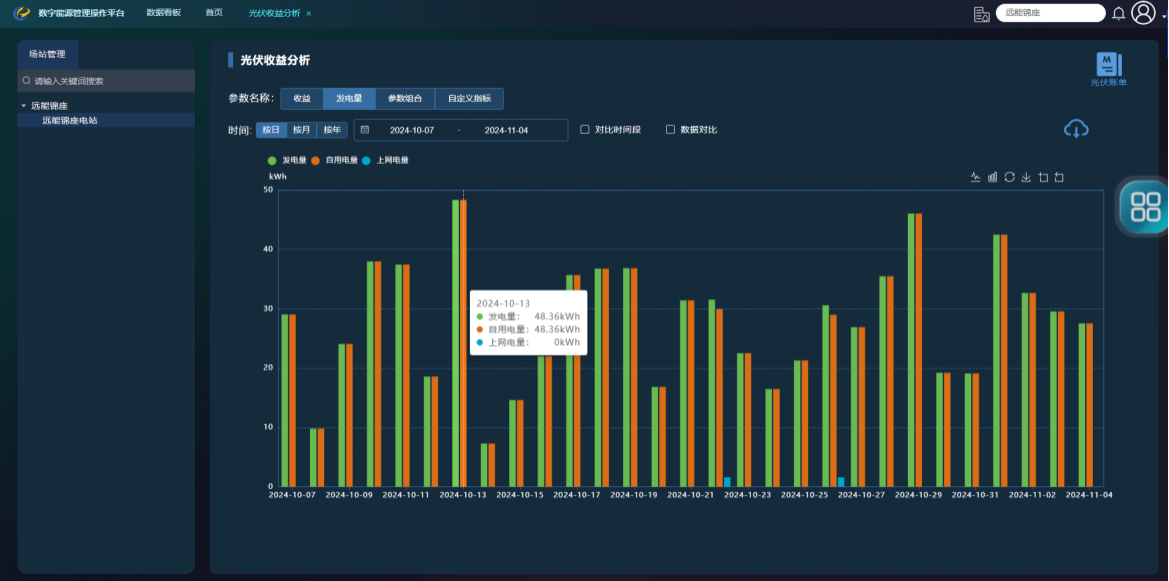This screenshot has height=581, width=1169.
Task: Switch chart to bar view icon
Action: (x=992, y=177)
